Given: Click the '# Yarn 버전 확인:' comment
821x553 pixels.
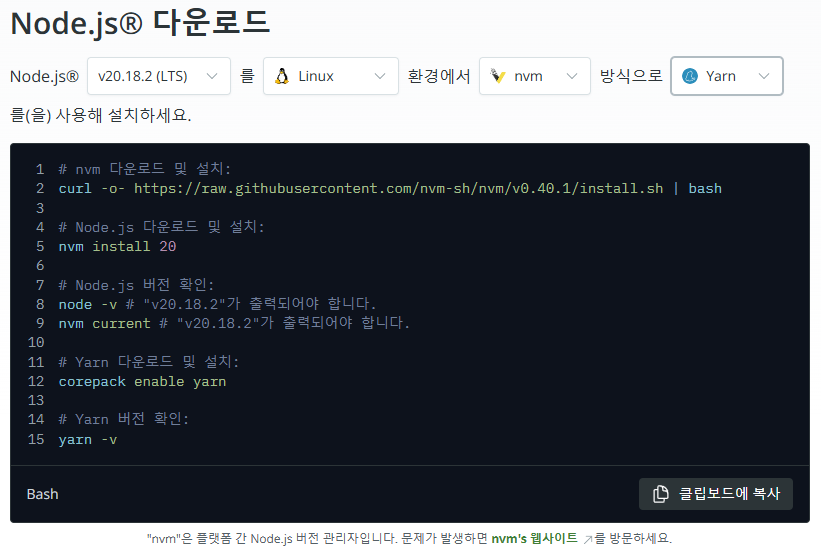Looking at the screenshot, I should pos(124,419).
